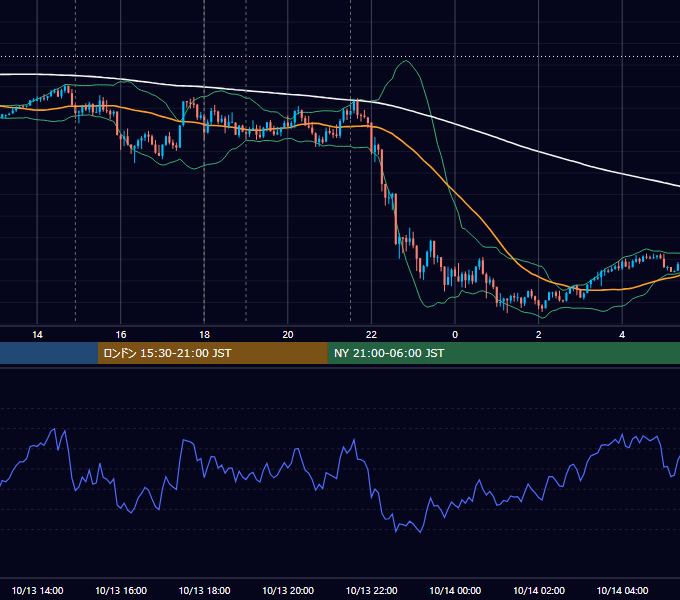
Task: Click the '10/13 18:00' date label
Action: pos(204,590)
